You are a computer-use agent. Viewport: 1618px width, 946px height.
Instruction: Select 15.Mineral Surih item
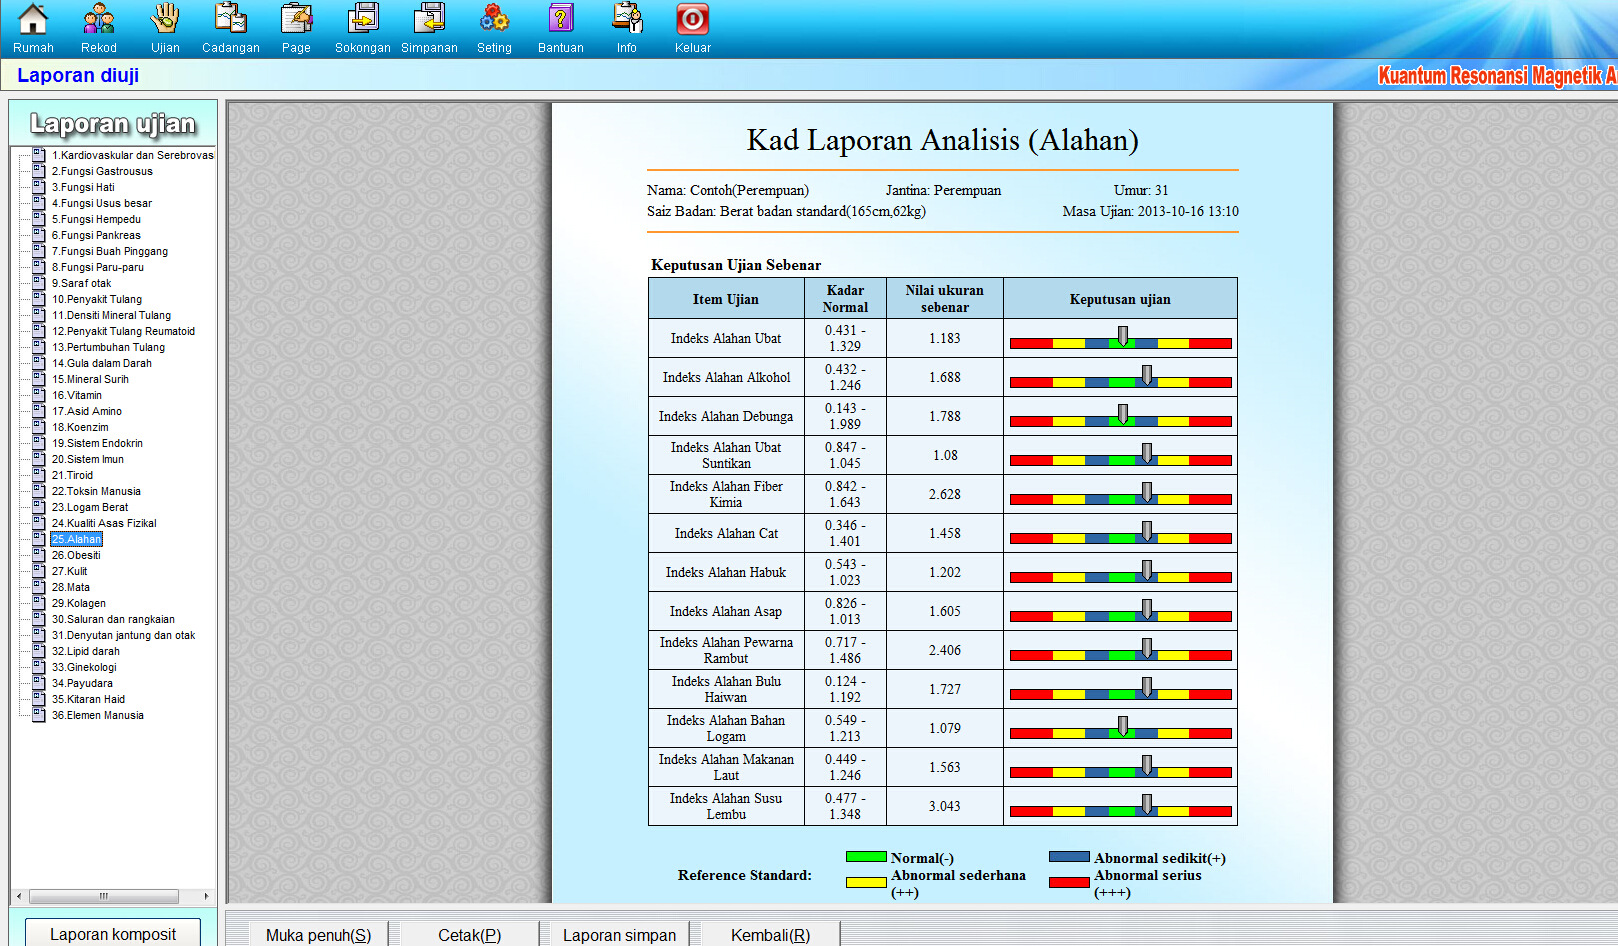tap(90, 379)
